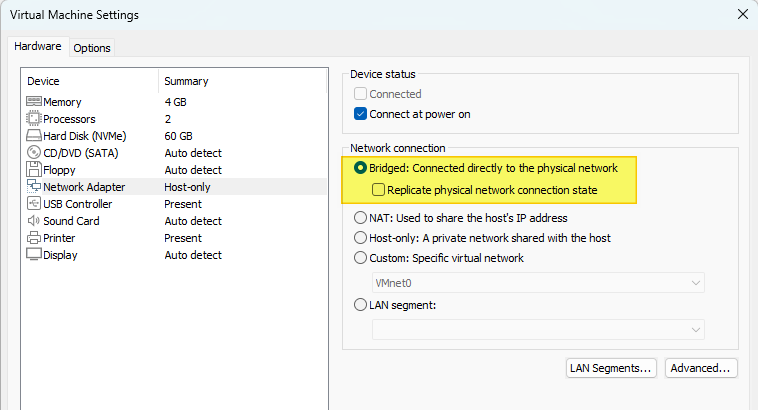Click the Floppy row label
Image resolution: width=758 pixels, height=410 pixels.
(x=59, y=170)
